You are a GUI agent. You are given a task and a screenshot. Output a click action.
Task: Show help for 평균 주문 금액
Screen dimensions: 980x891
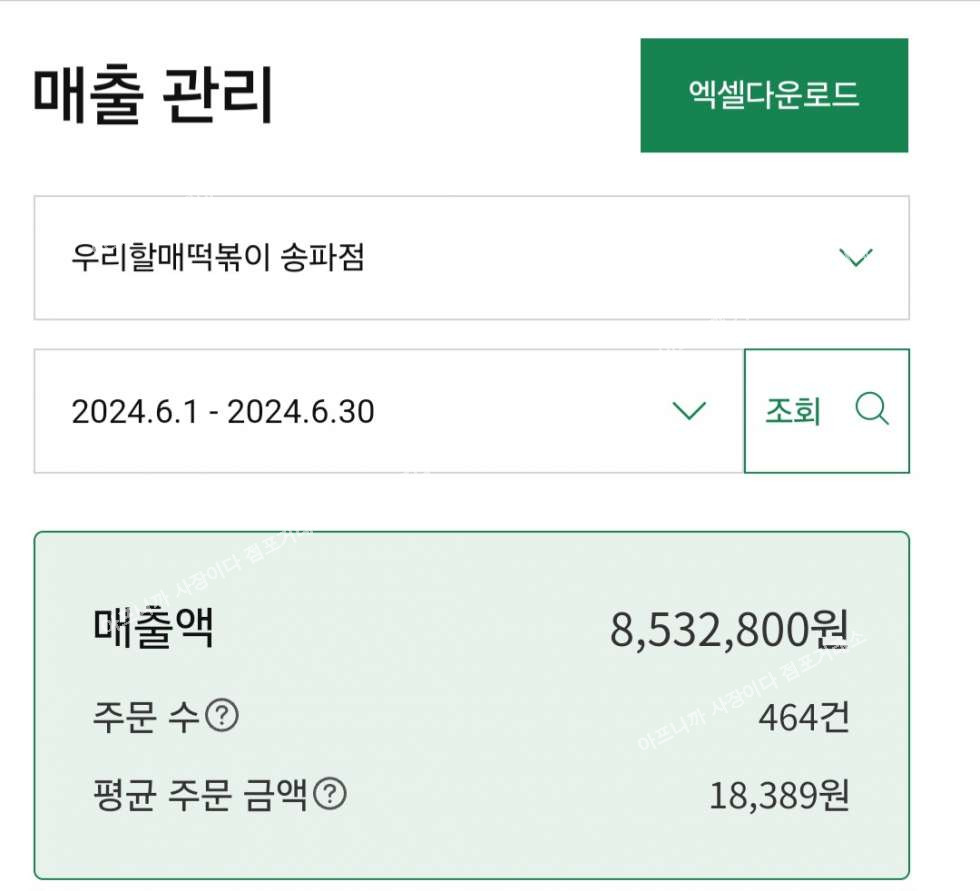pos(330,795)
